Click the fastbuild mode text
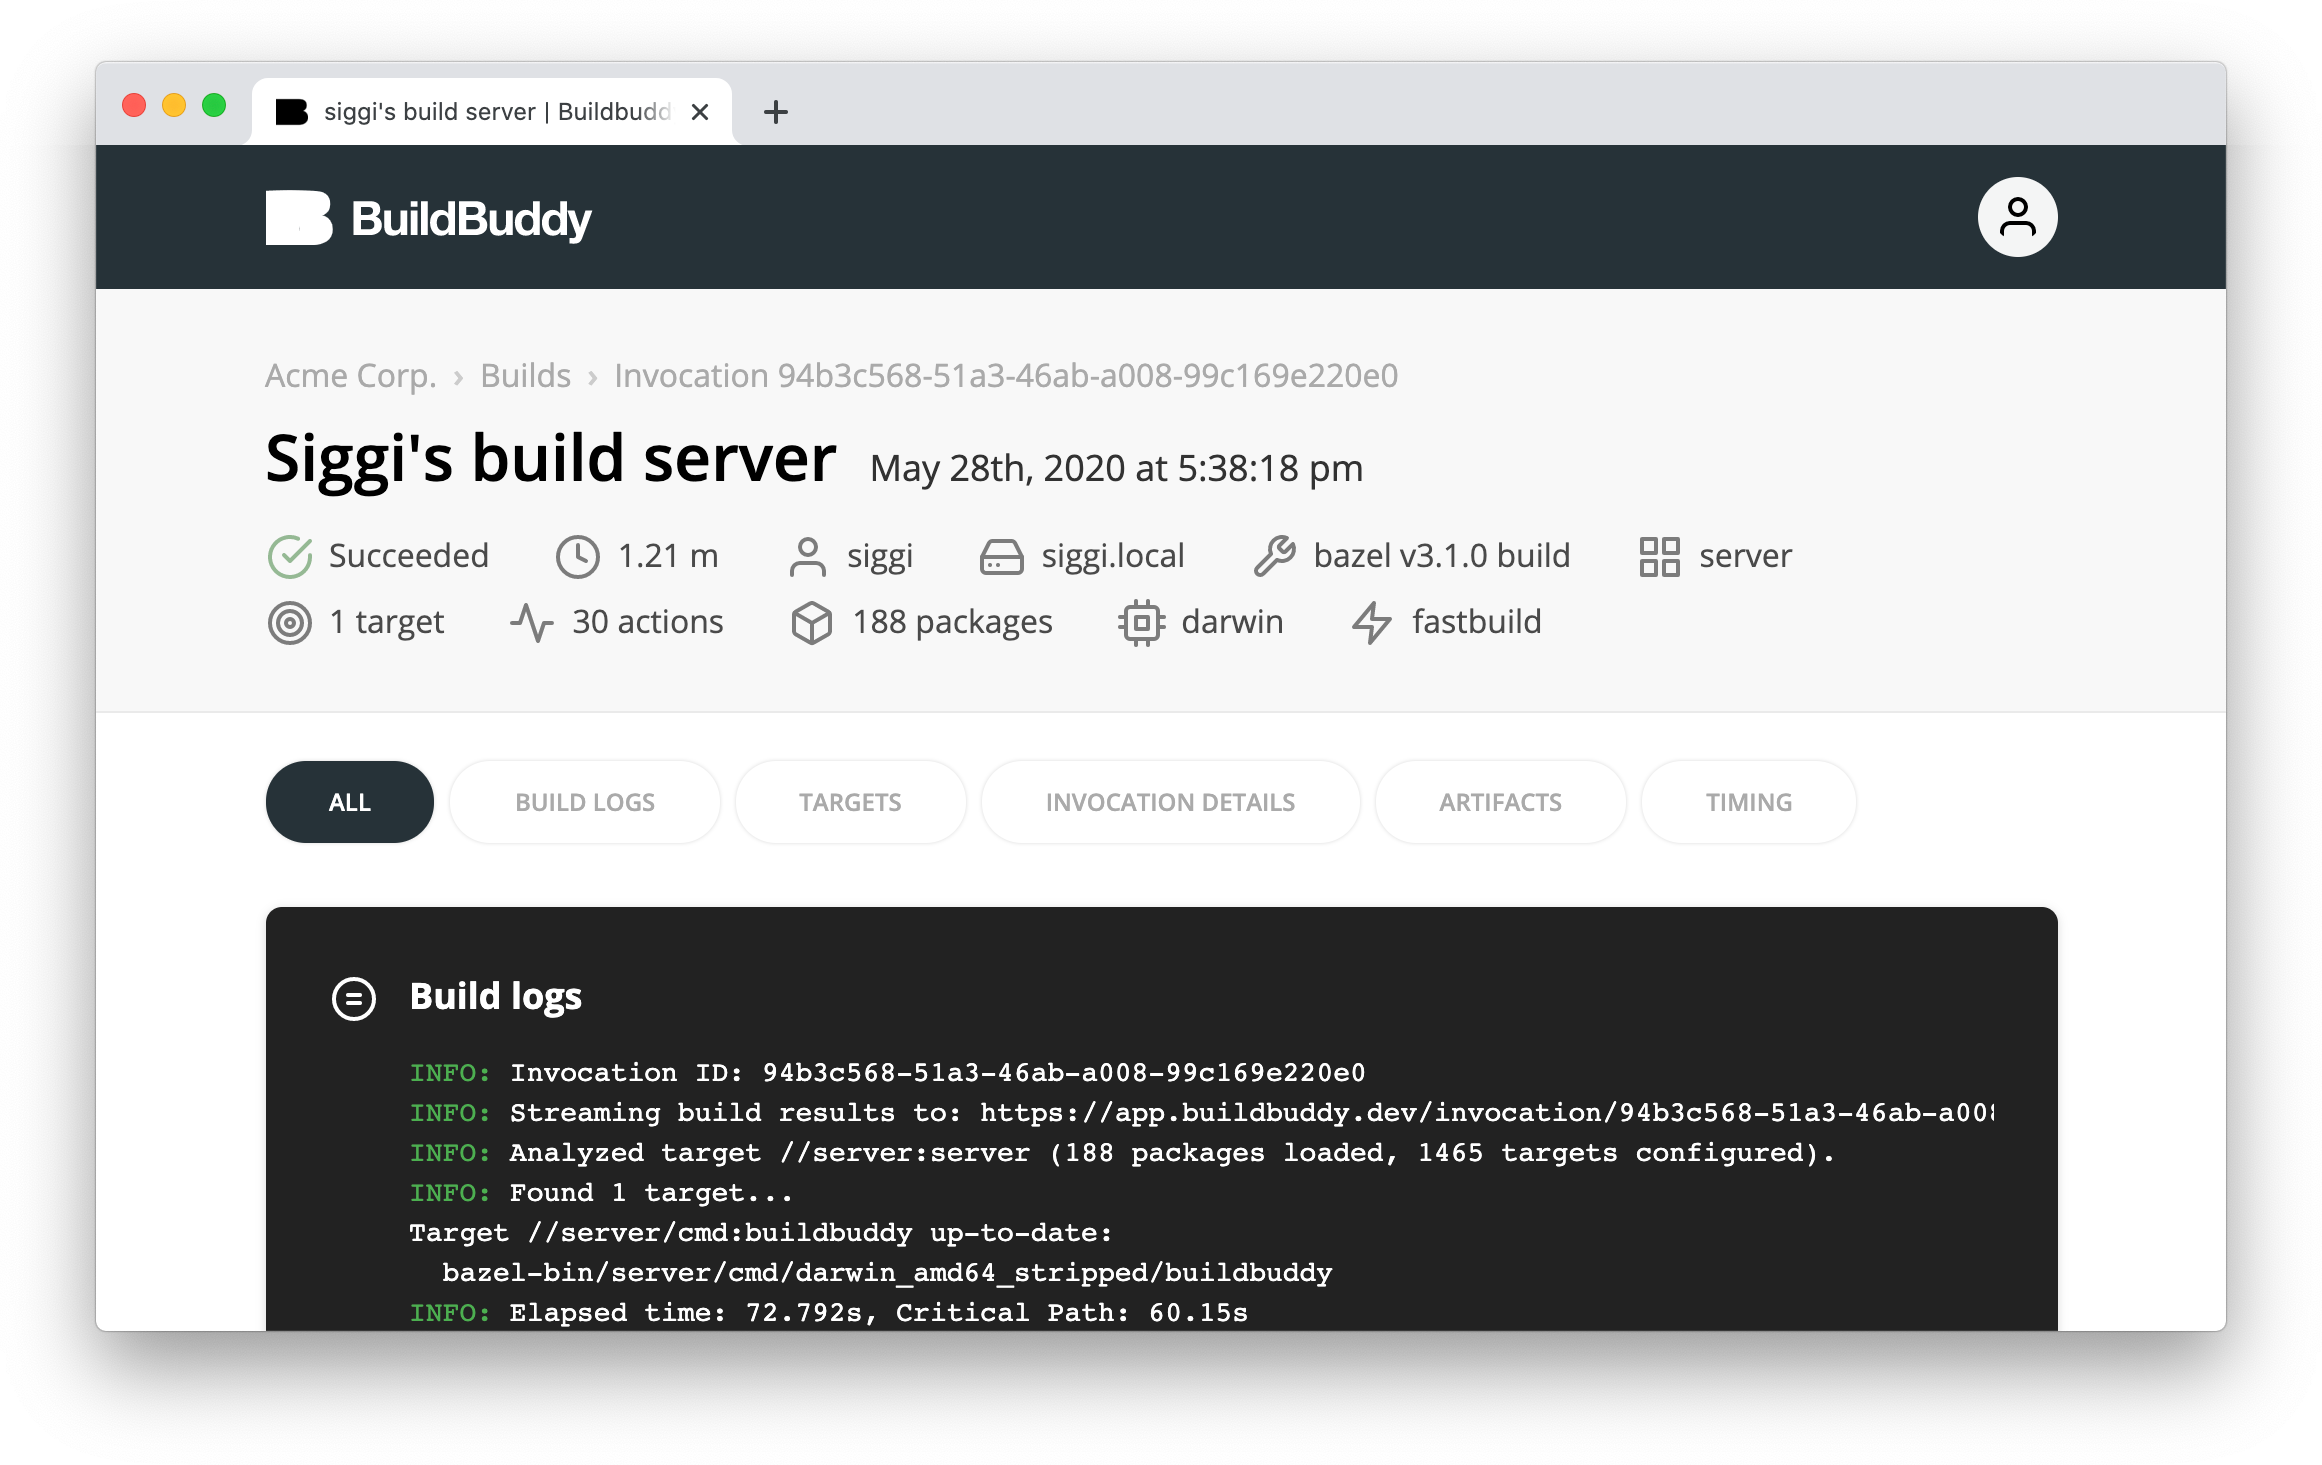2322x1465 pixels. click(x=1477, y=622)
